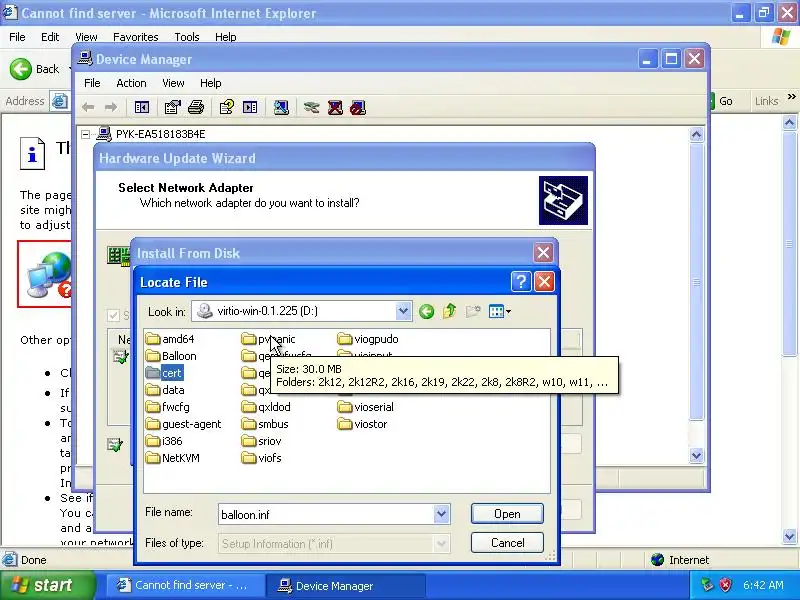Click the computer icon beside PYK-EA518183B4E
Screen dimensions: 800x600
[104, 134]
